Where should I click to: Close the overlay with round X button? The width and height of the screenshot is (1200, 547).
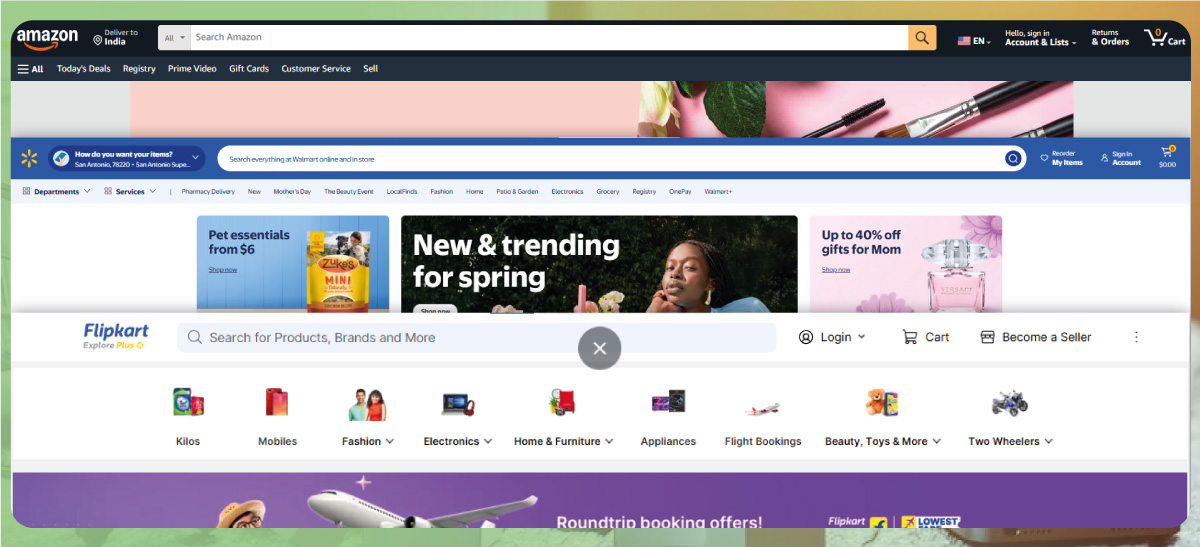[x=599, y=348]
